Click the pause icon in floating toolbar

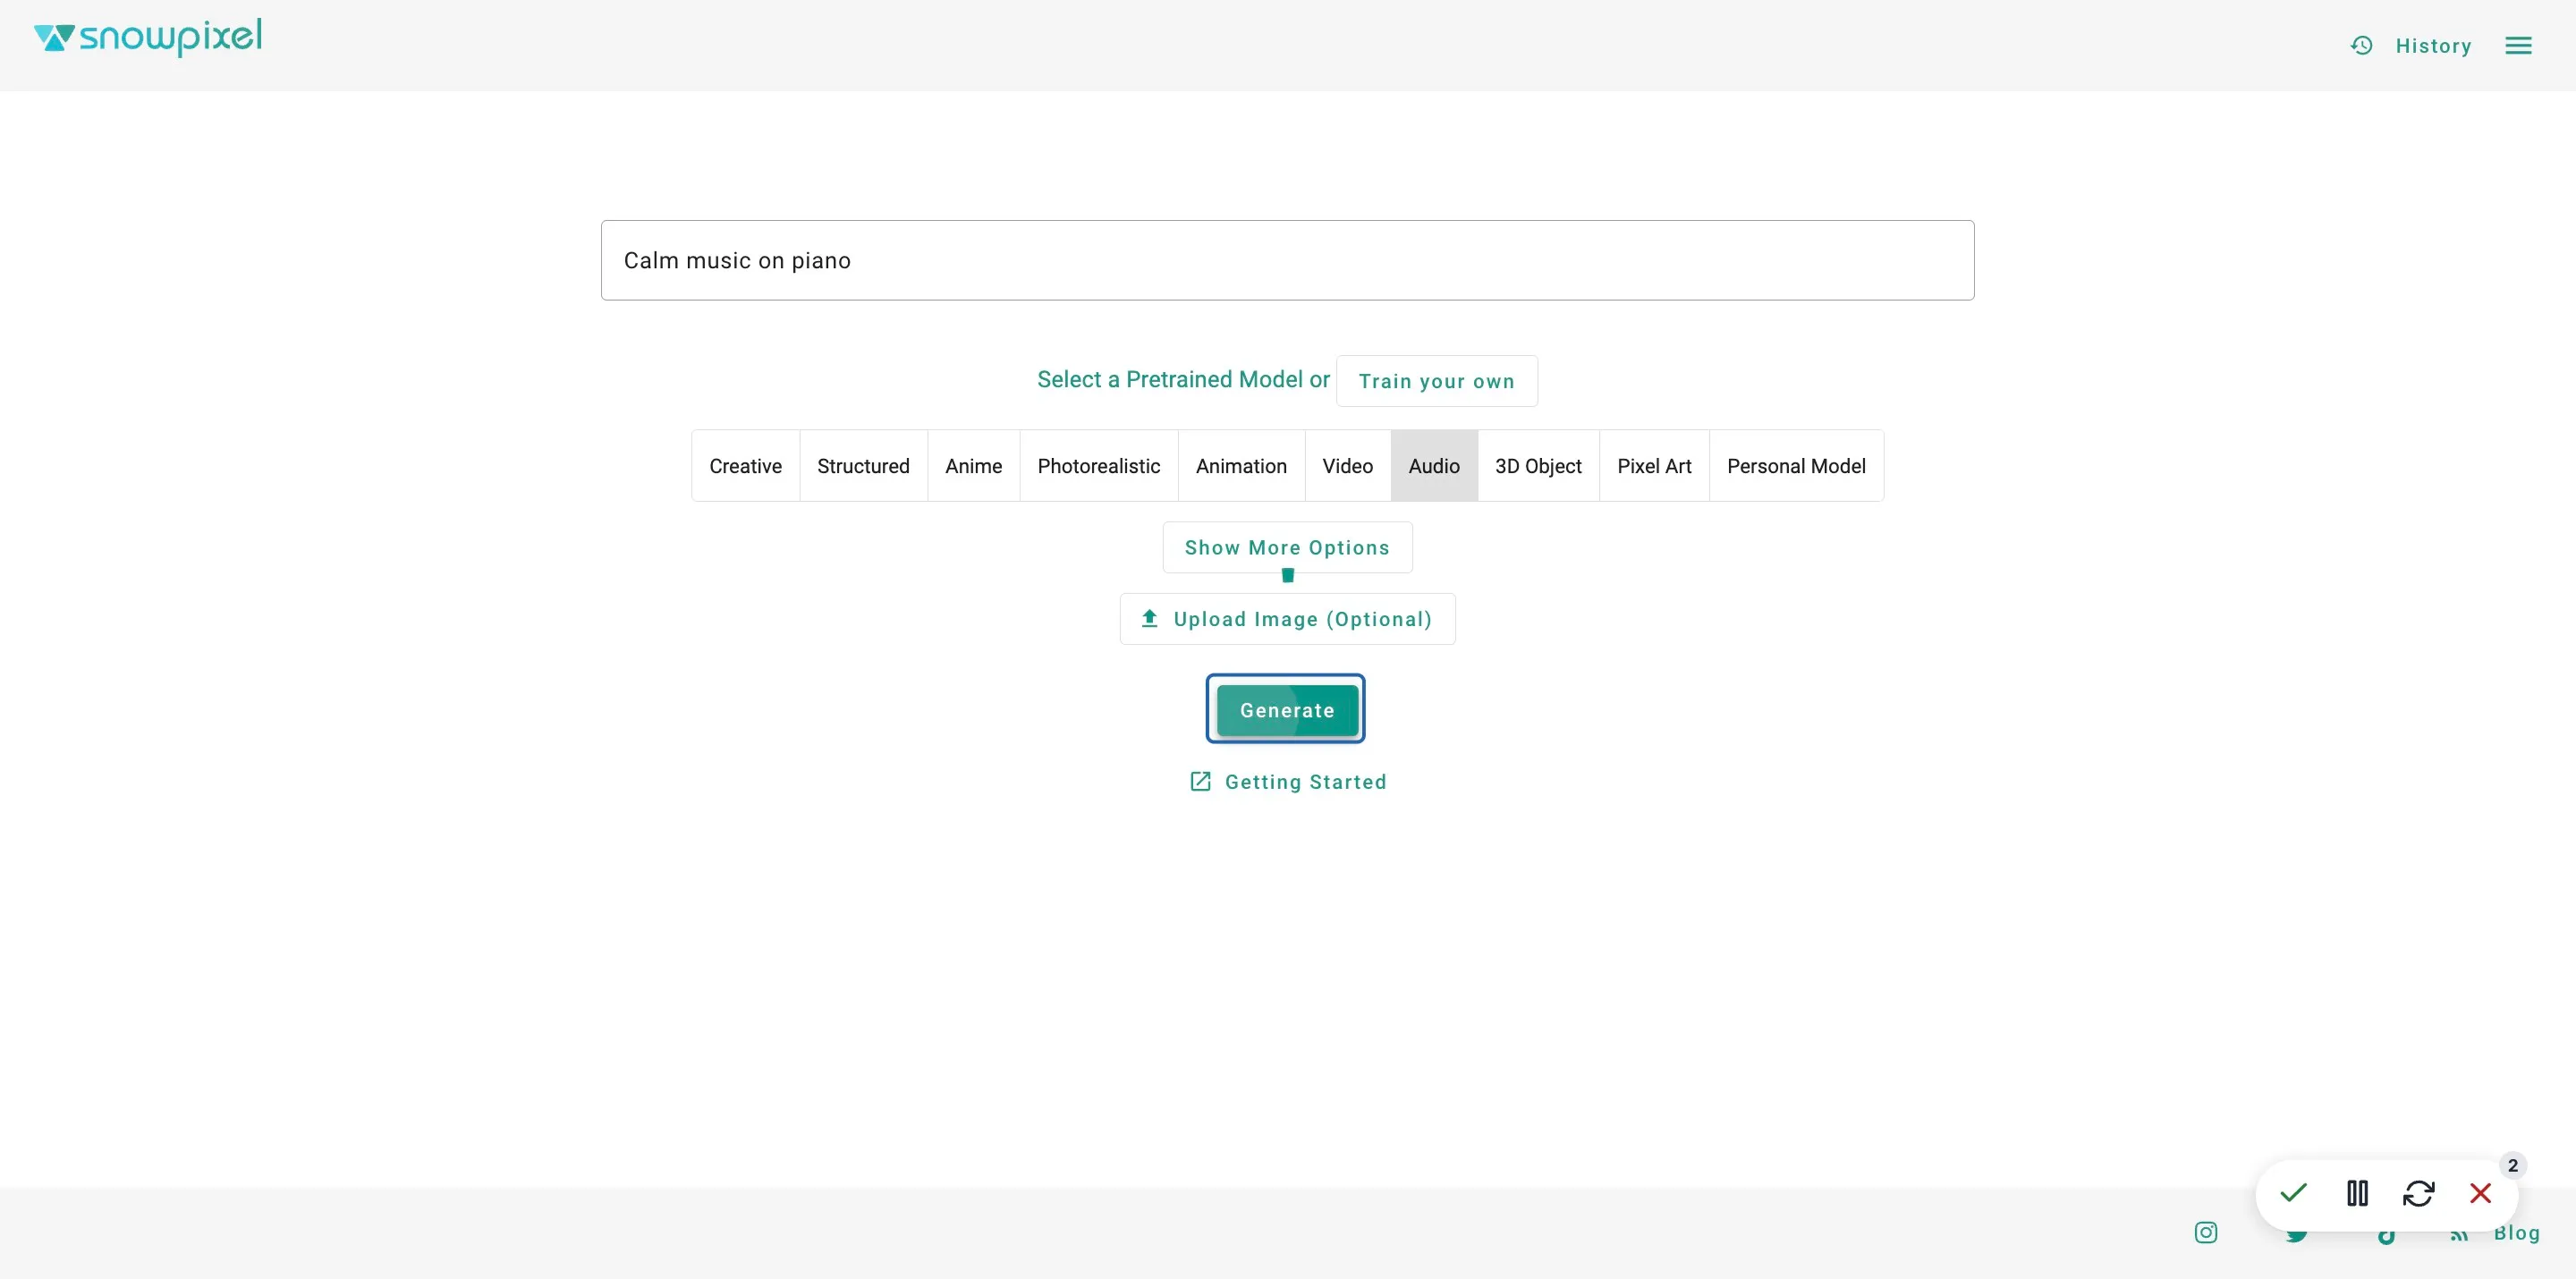[x=2357, y=1192]
